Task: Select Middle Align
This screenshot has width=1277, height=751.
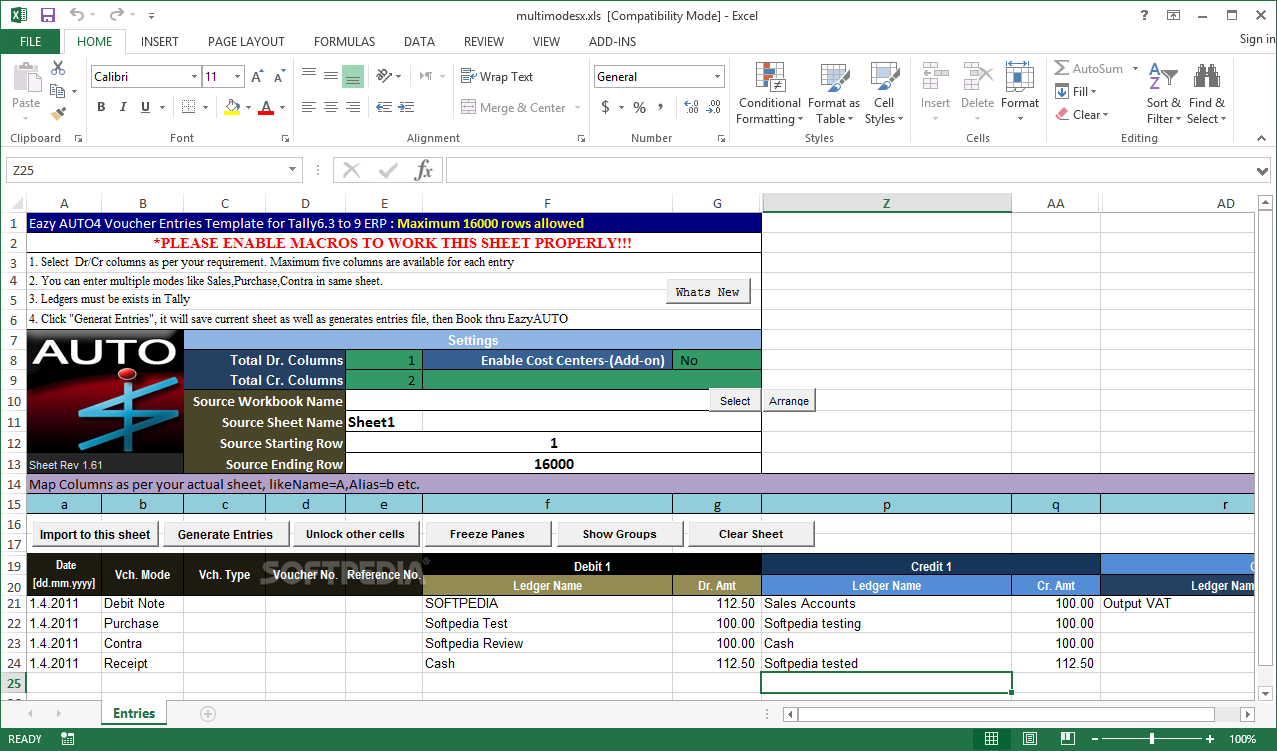Action: [x=330, y=76]
